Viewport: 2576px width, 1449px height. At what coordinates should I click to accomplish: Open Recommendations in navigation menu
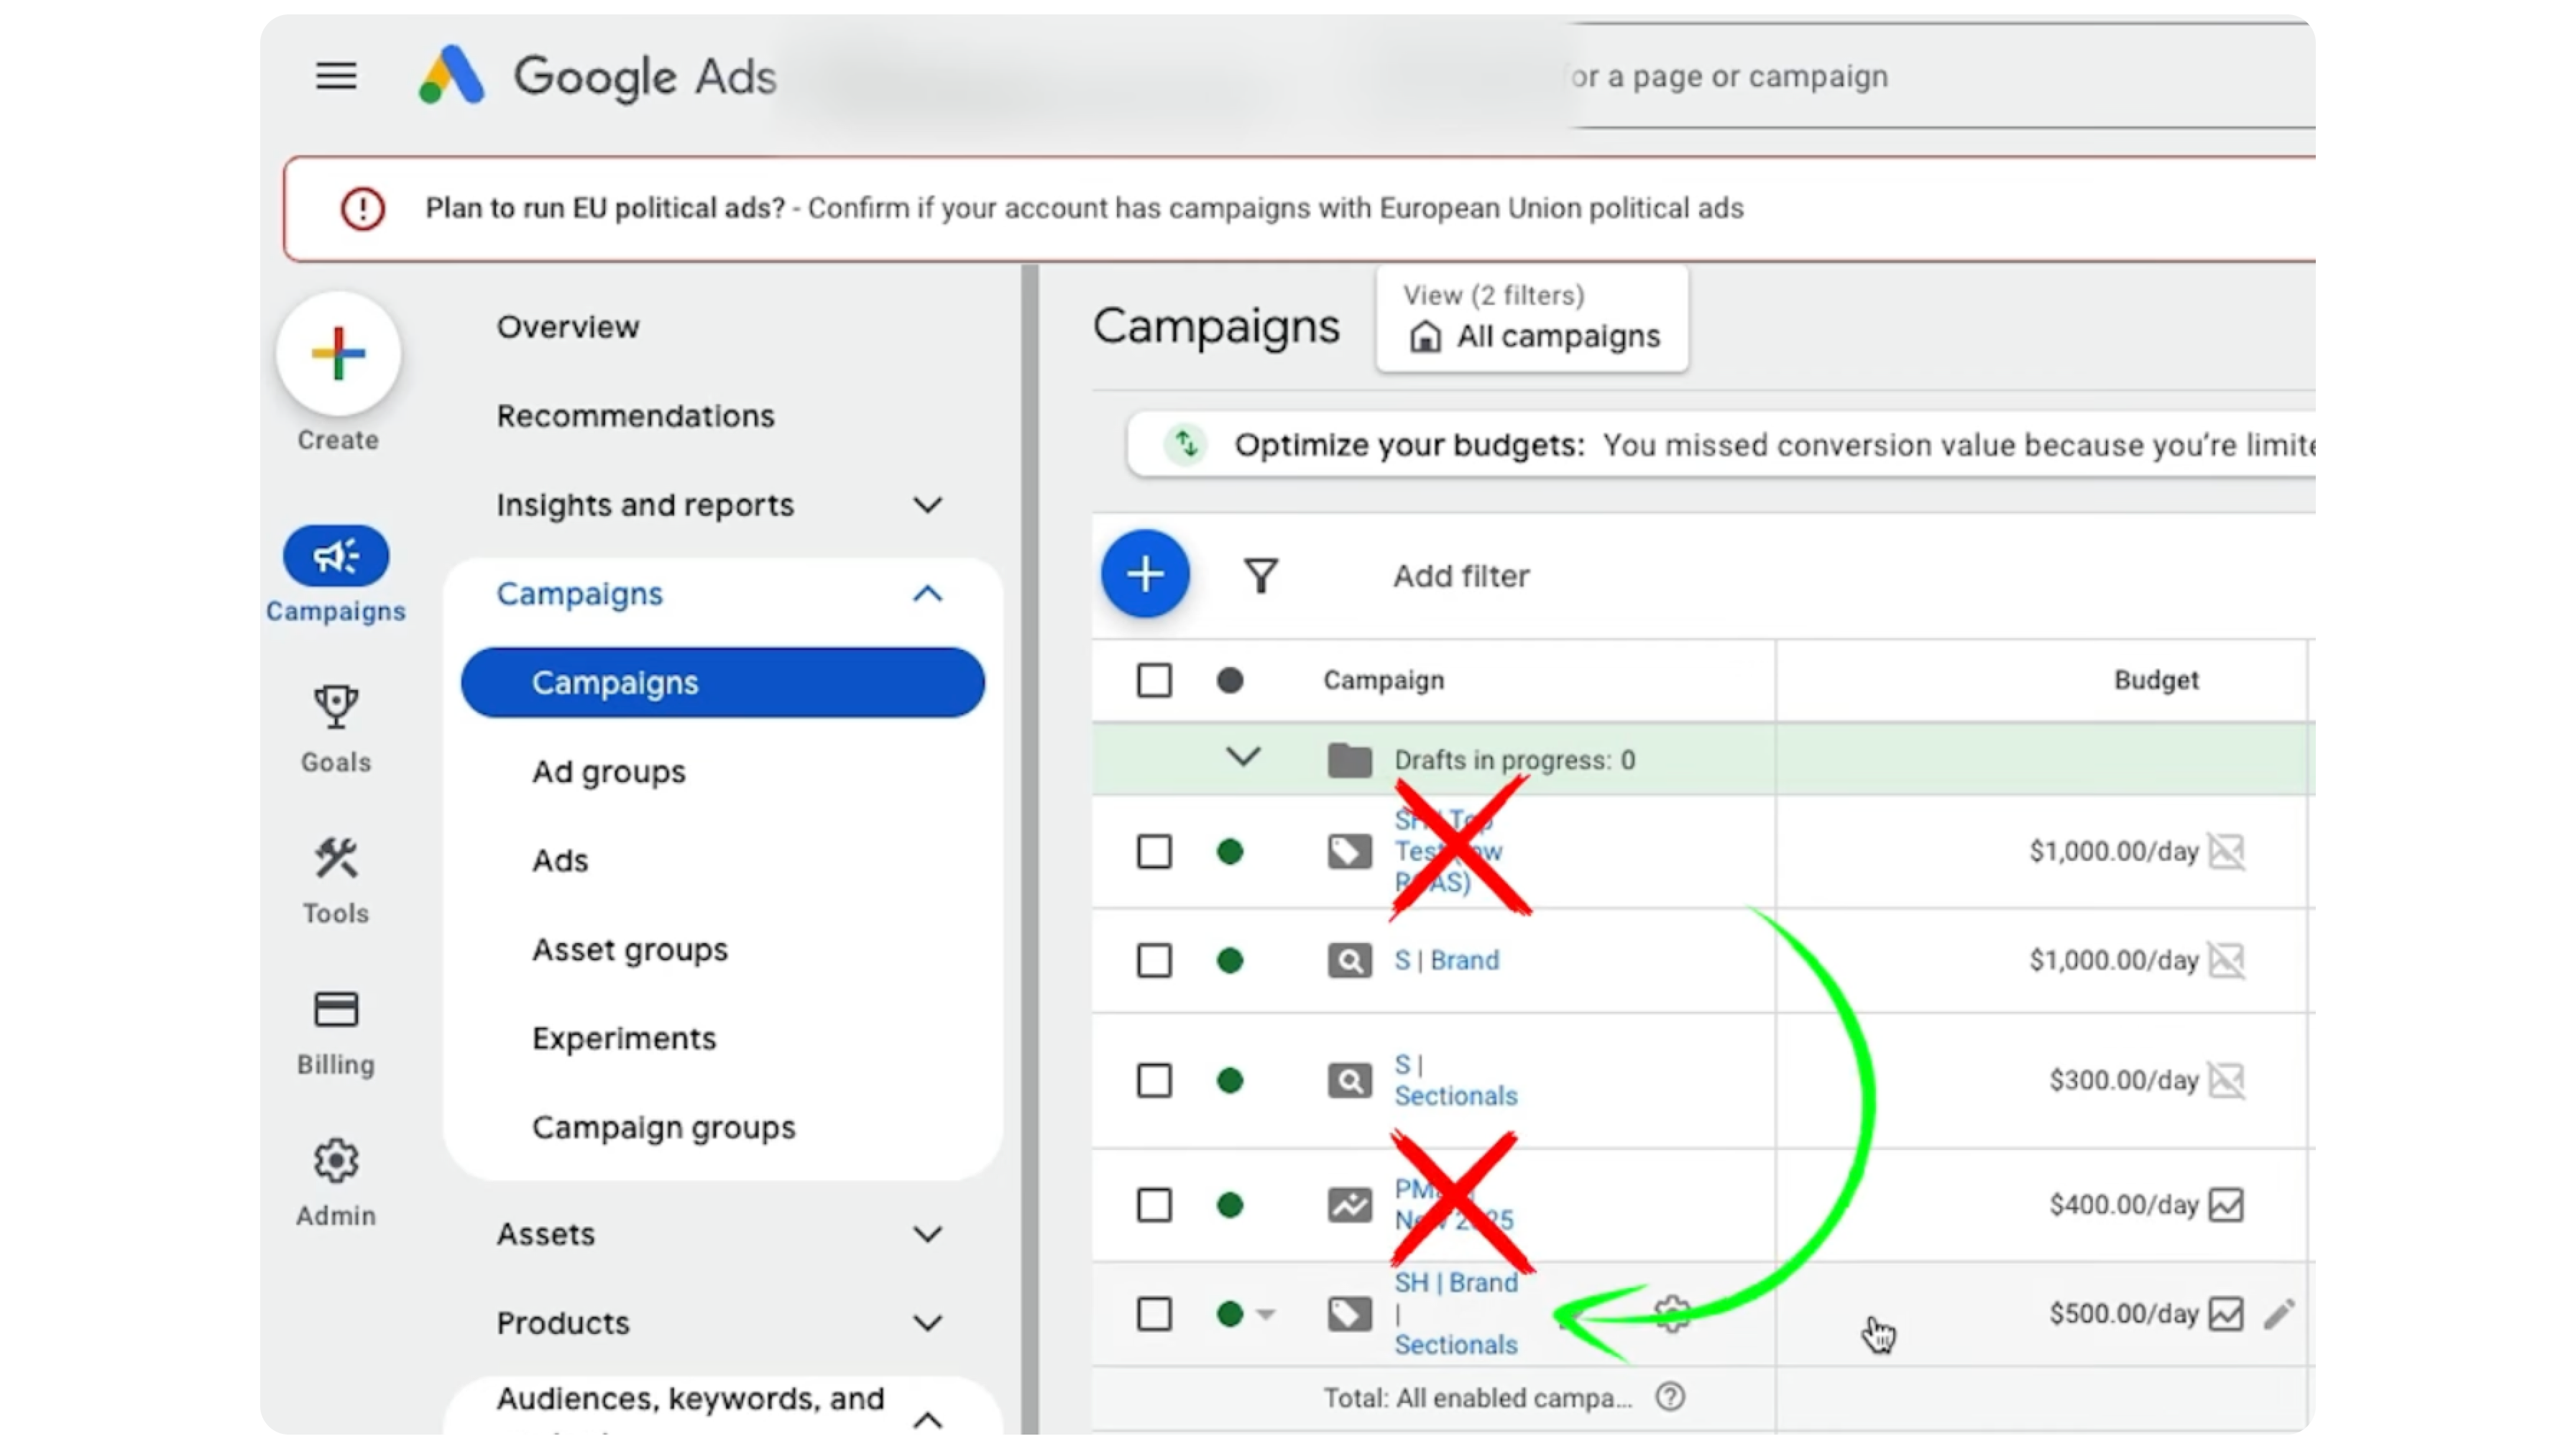[x=635, y=416]
